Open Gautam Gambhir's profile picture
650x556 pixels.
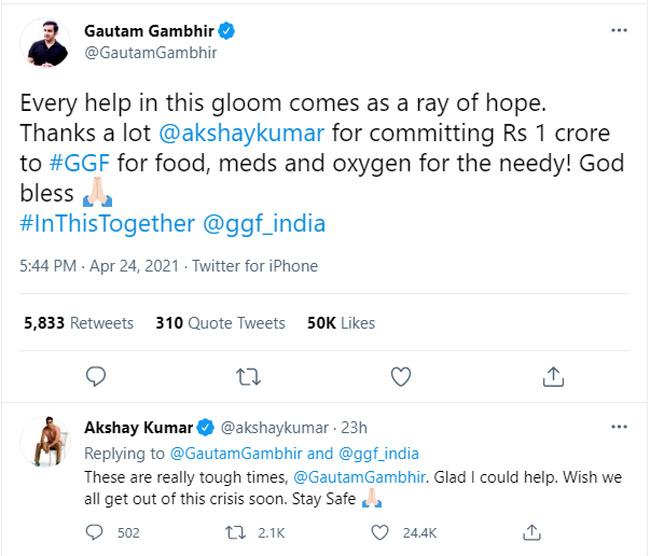click(x=48, y=42)
